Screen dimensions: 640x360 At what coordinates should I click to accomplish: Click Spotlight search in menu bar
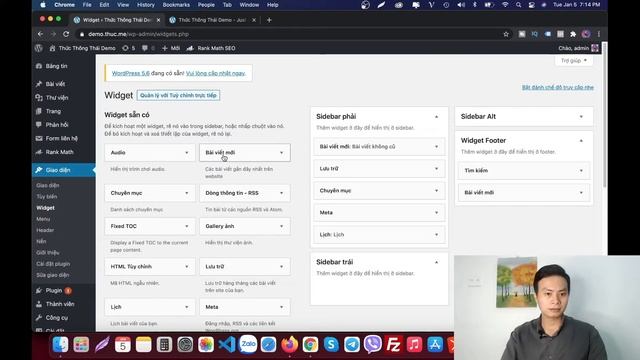click(518, 5)
